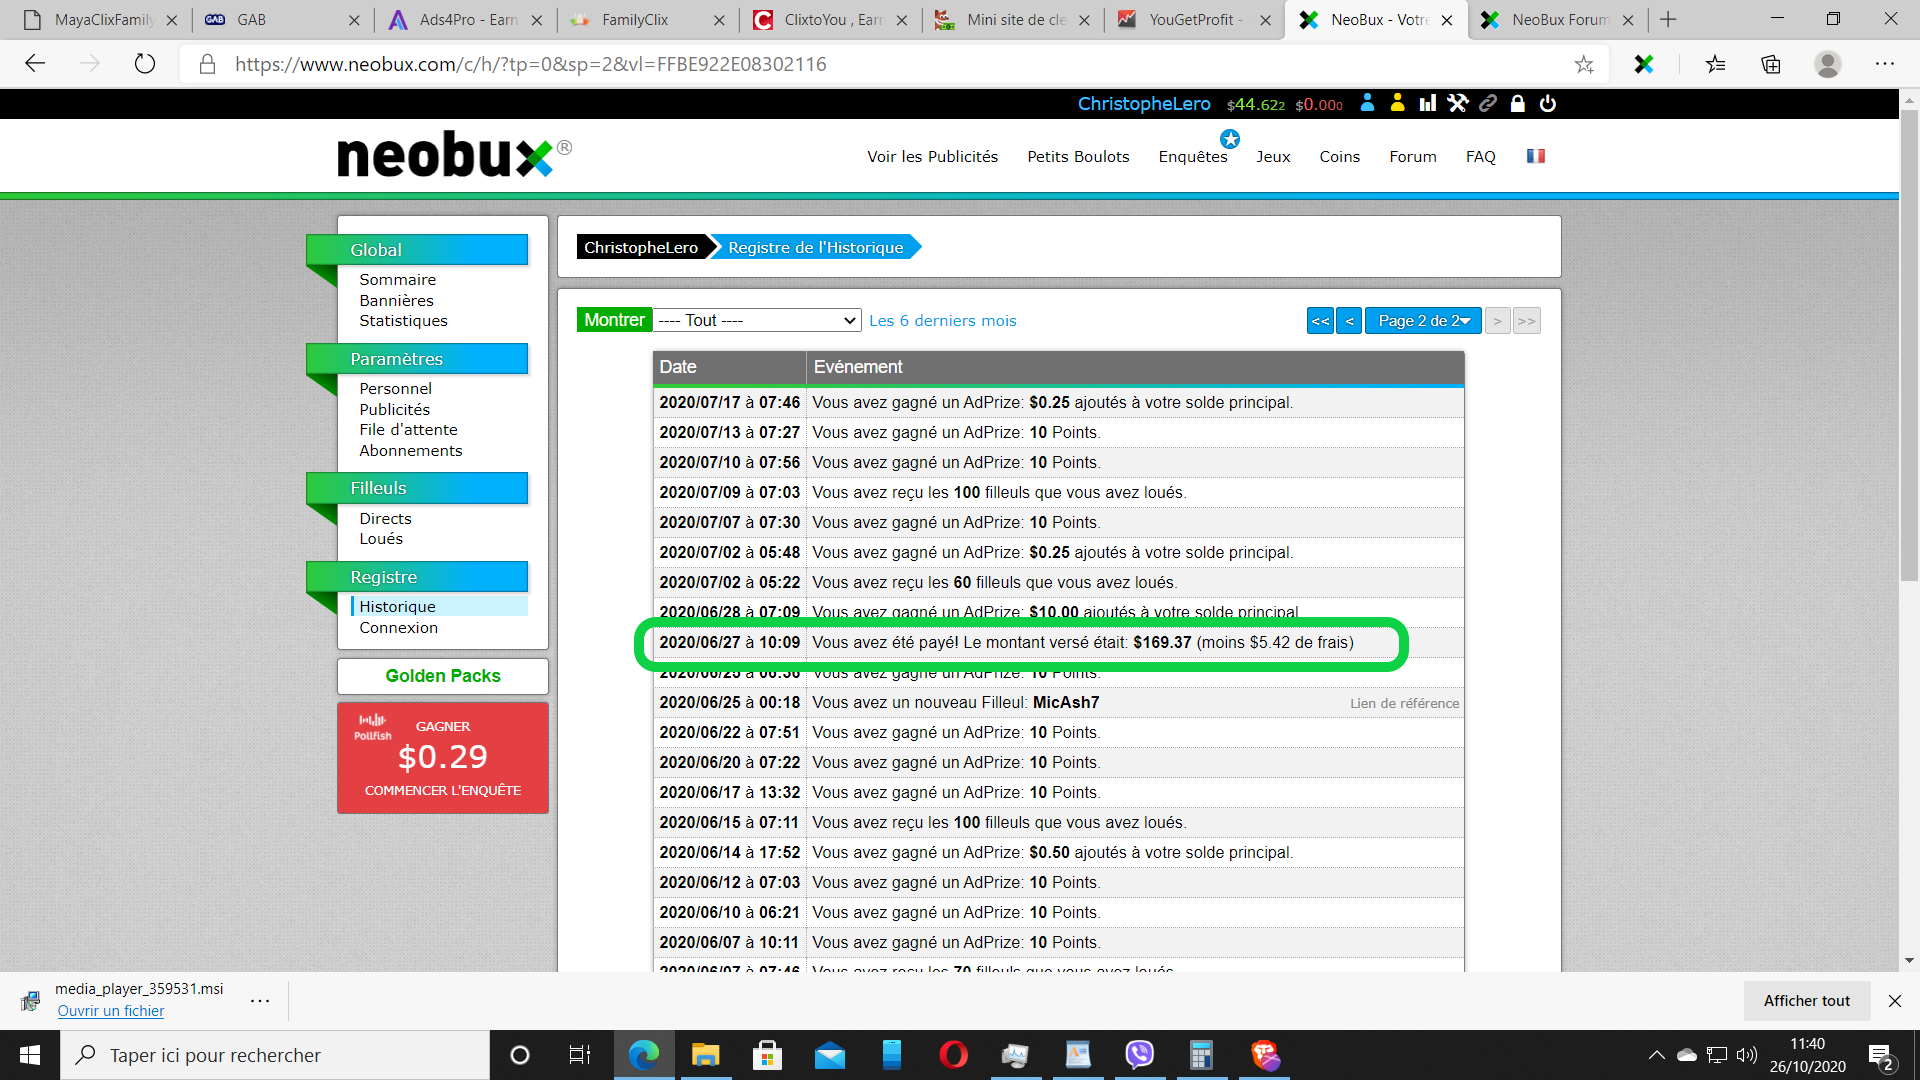Go to the Forum menu link
Viewport: 1920px width, 1080px height.
pos(1412,156)
